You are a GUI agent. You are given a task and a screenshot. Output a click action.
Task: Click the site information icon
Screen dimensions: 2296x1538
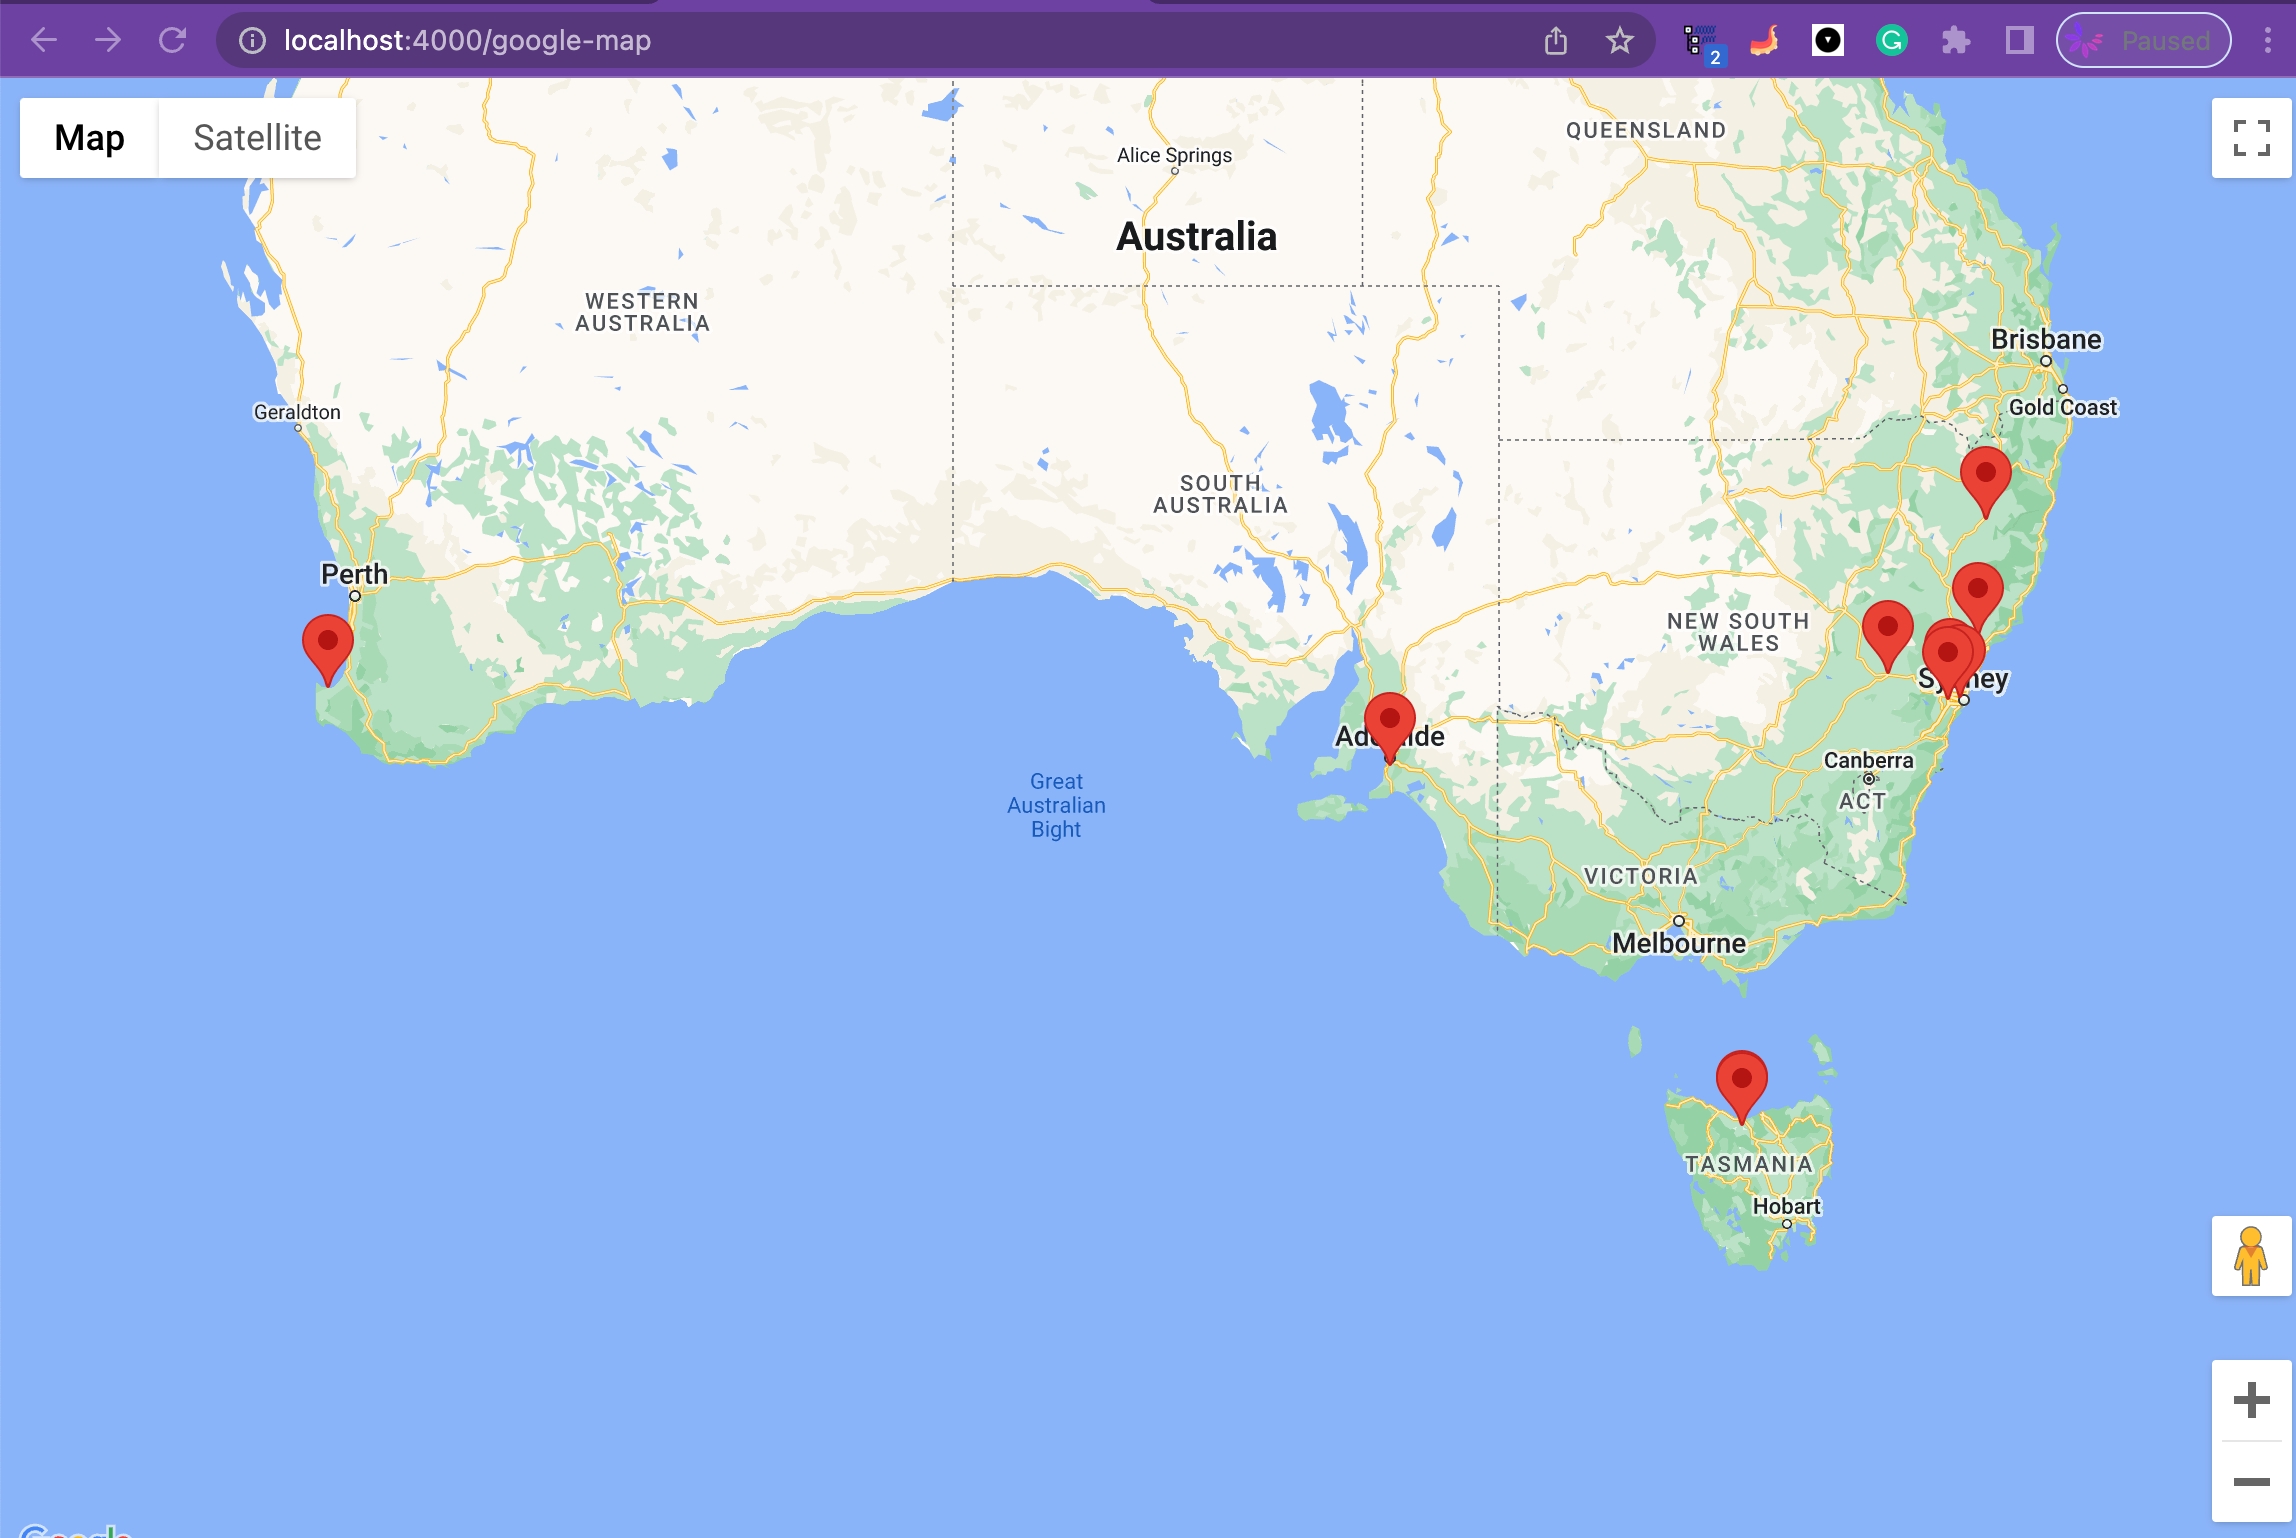252,41
